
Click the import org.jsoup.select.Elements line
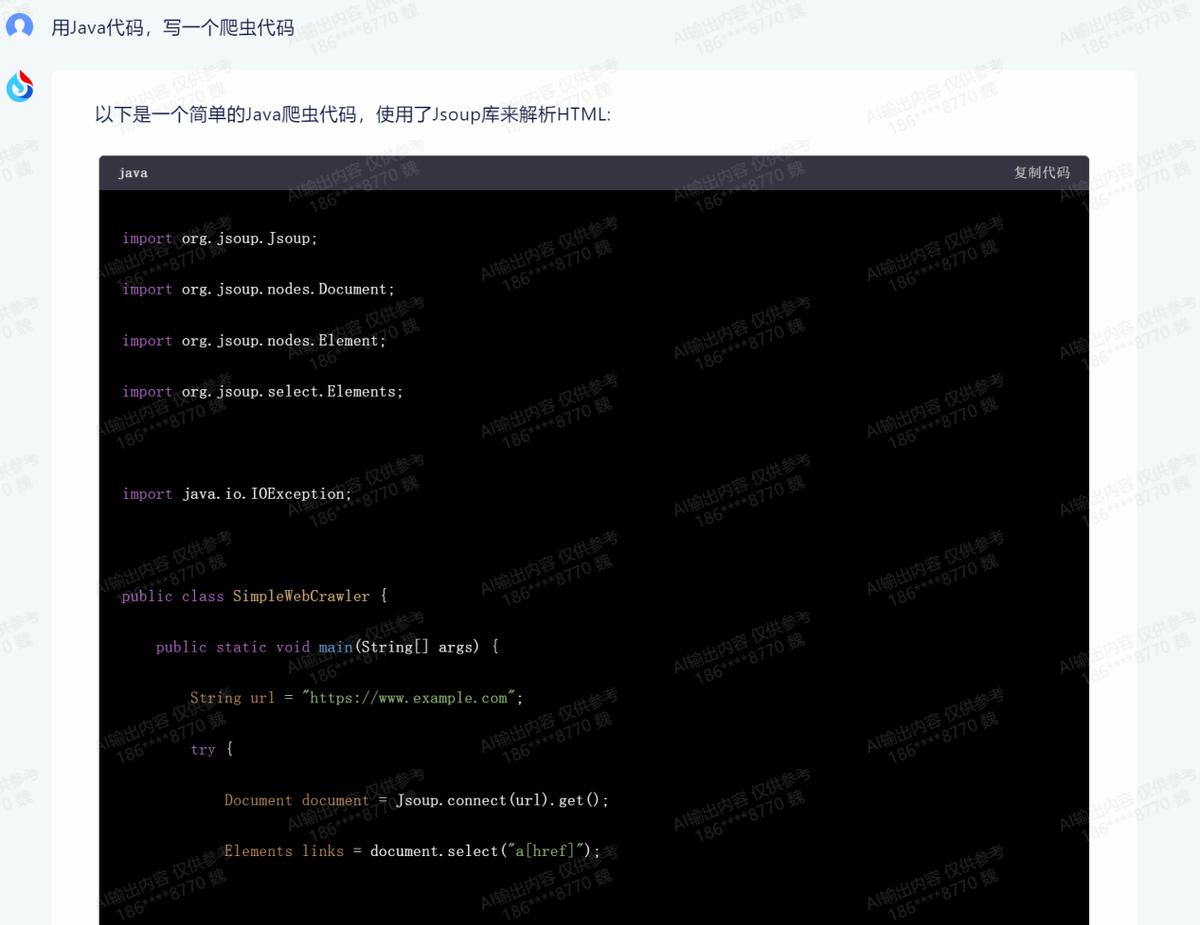click(262, 391)
